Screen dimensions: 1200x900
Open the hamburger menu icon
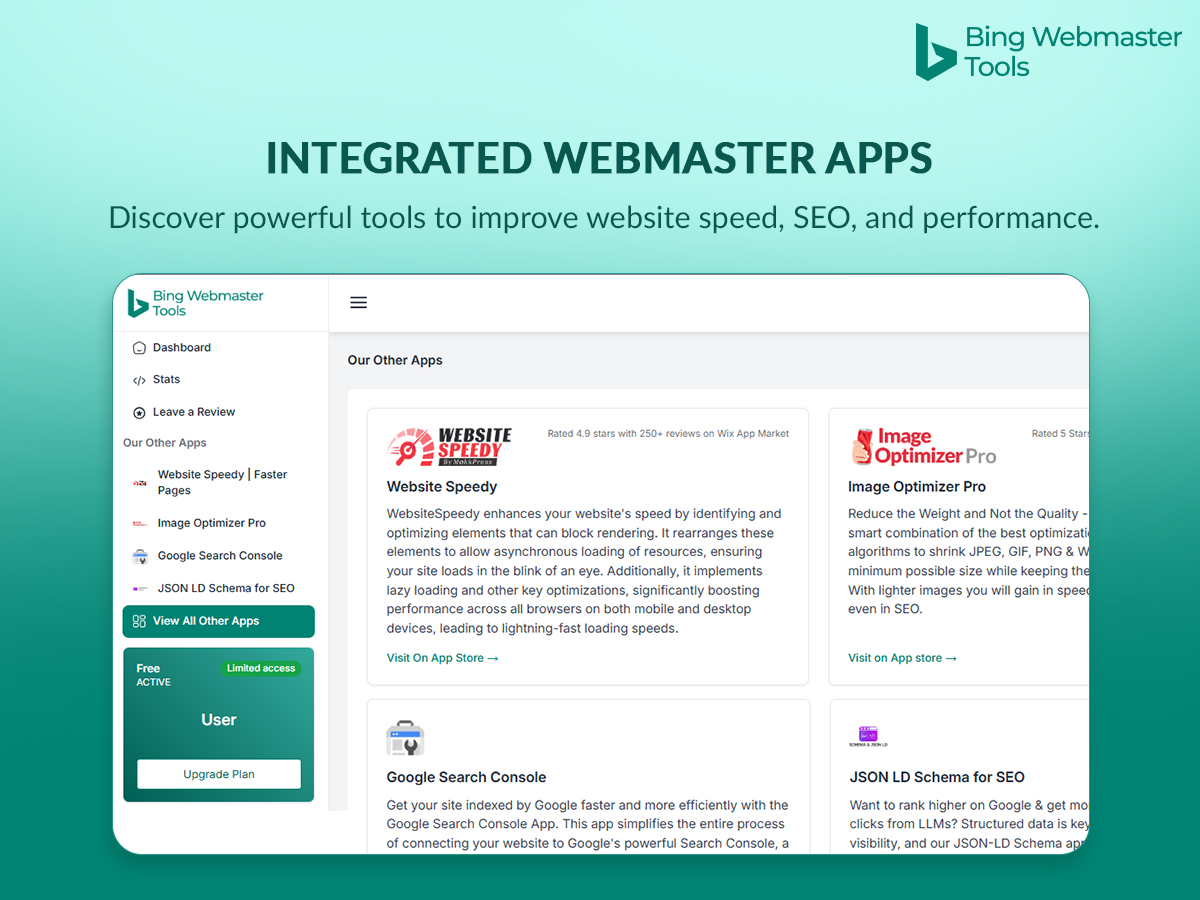click(358, 303)
